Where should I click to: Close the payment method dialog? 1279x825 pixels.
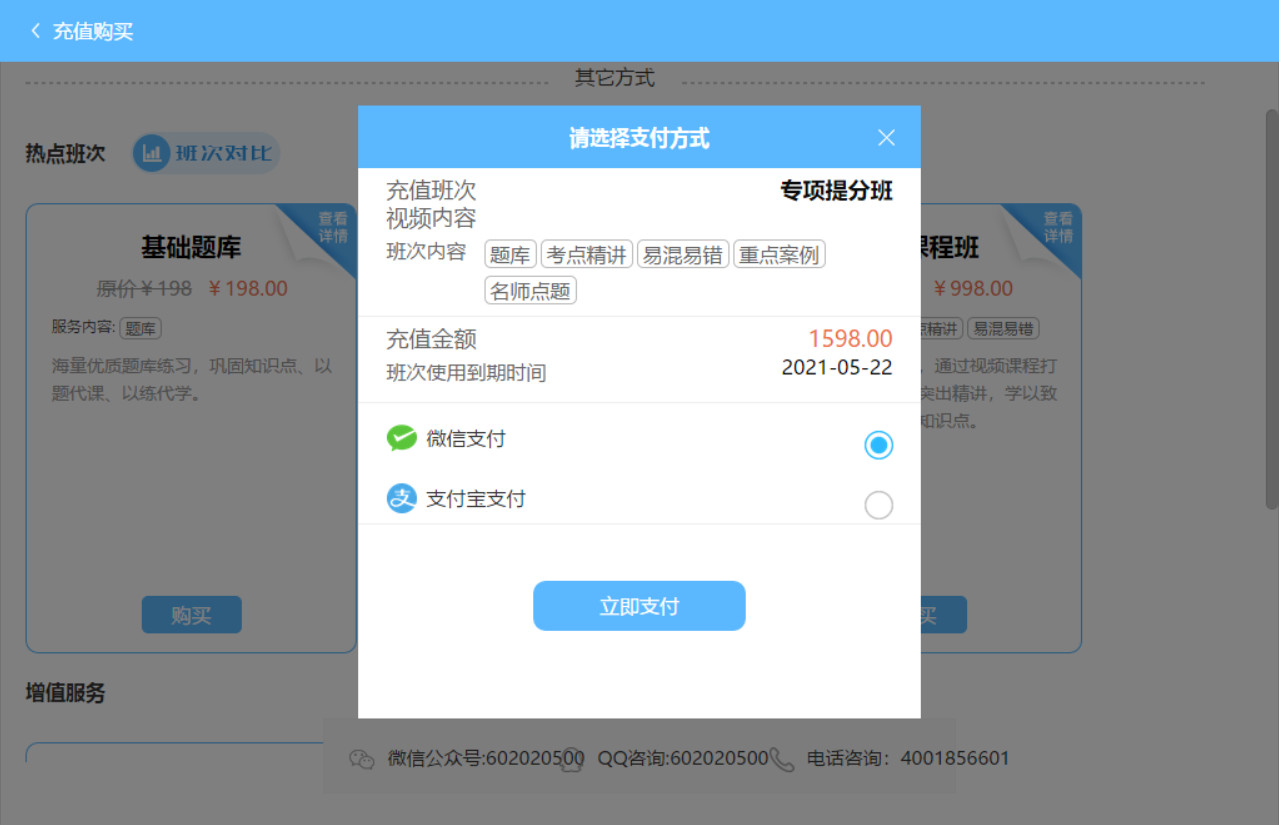[886, 138]
